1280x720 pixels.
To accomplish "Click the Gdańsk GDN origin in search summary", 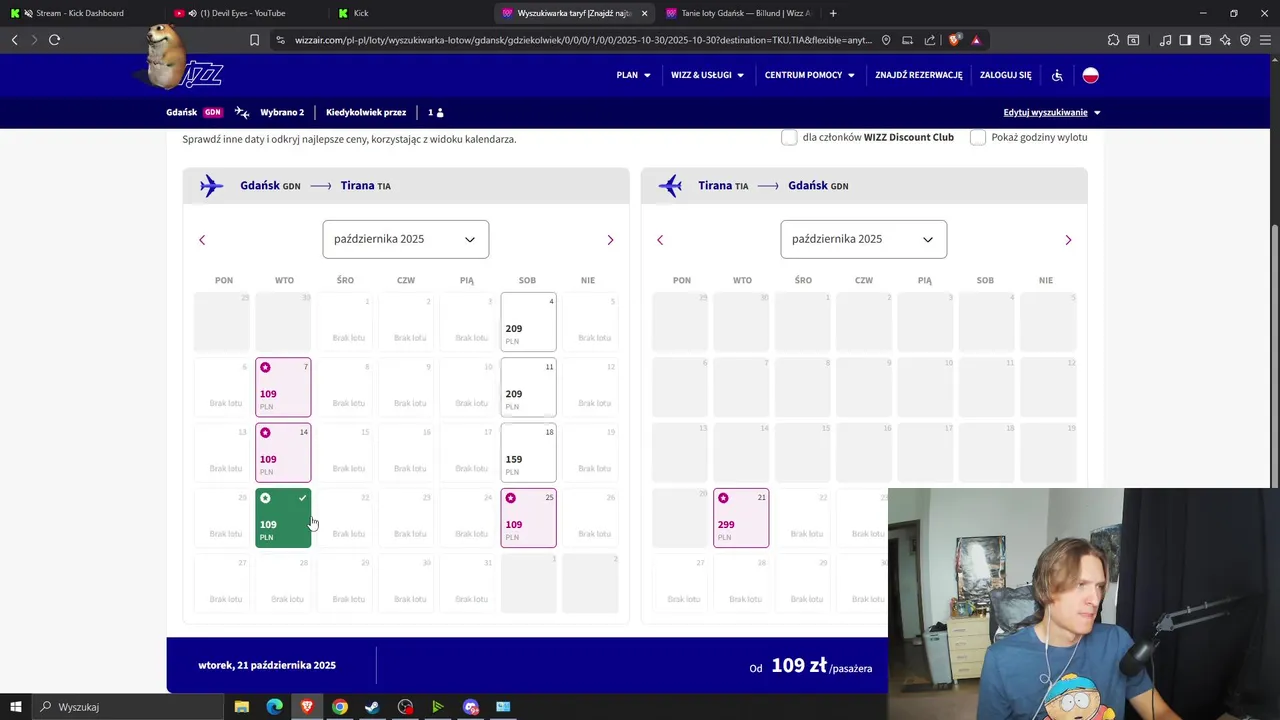I will (x=194, y=112).
